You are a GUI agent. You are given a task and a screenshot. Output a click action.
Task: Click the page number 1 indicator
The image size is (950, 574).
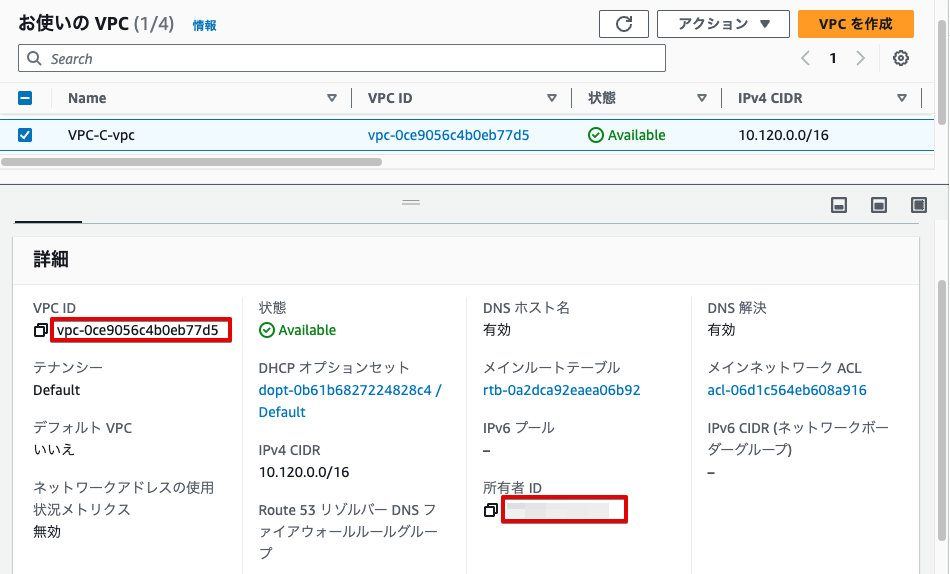pyautogui.click(x=833, y=58)
